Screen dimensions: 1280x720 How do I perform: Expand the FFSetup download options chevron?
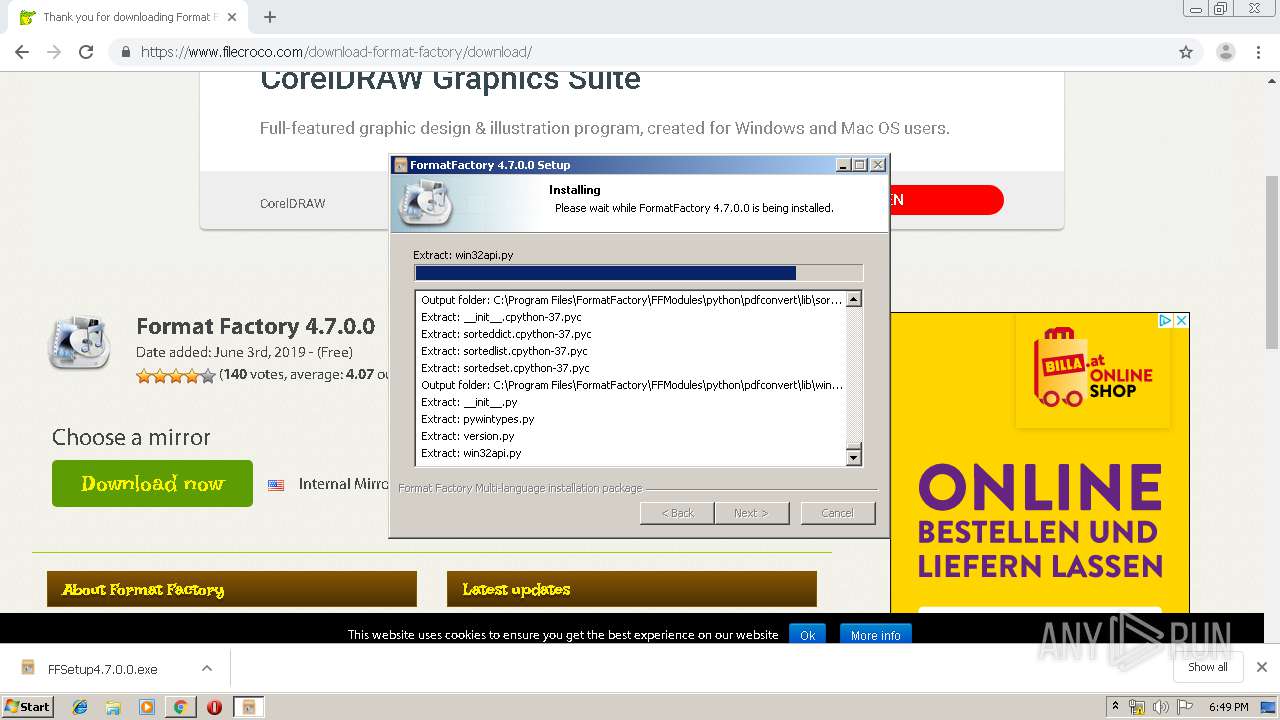pos(207,668)
